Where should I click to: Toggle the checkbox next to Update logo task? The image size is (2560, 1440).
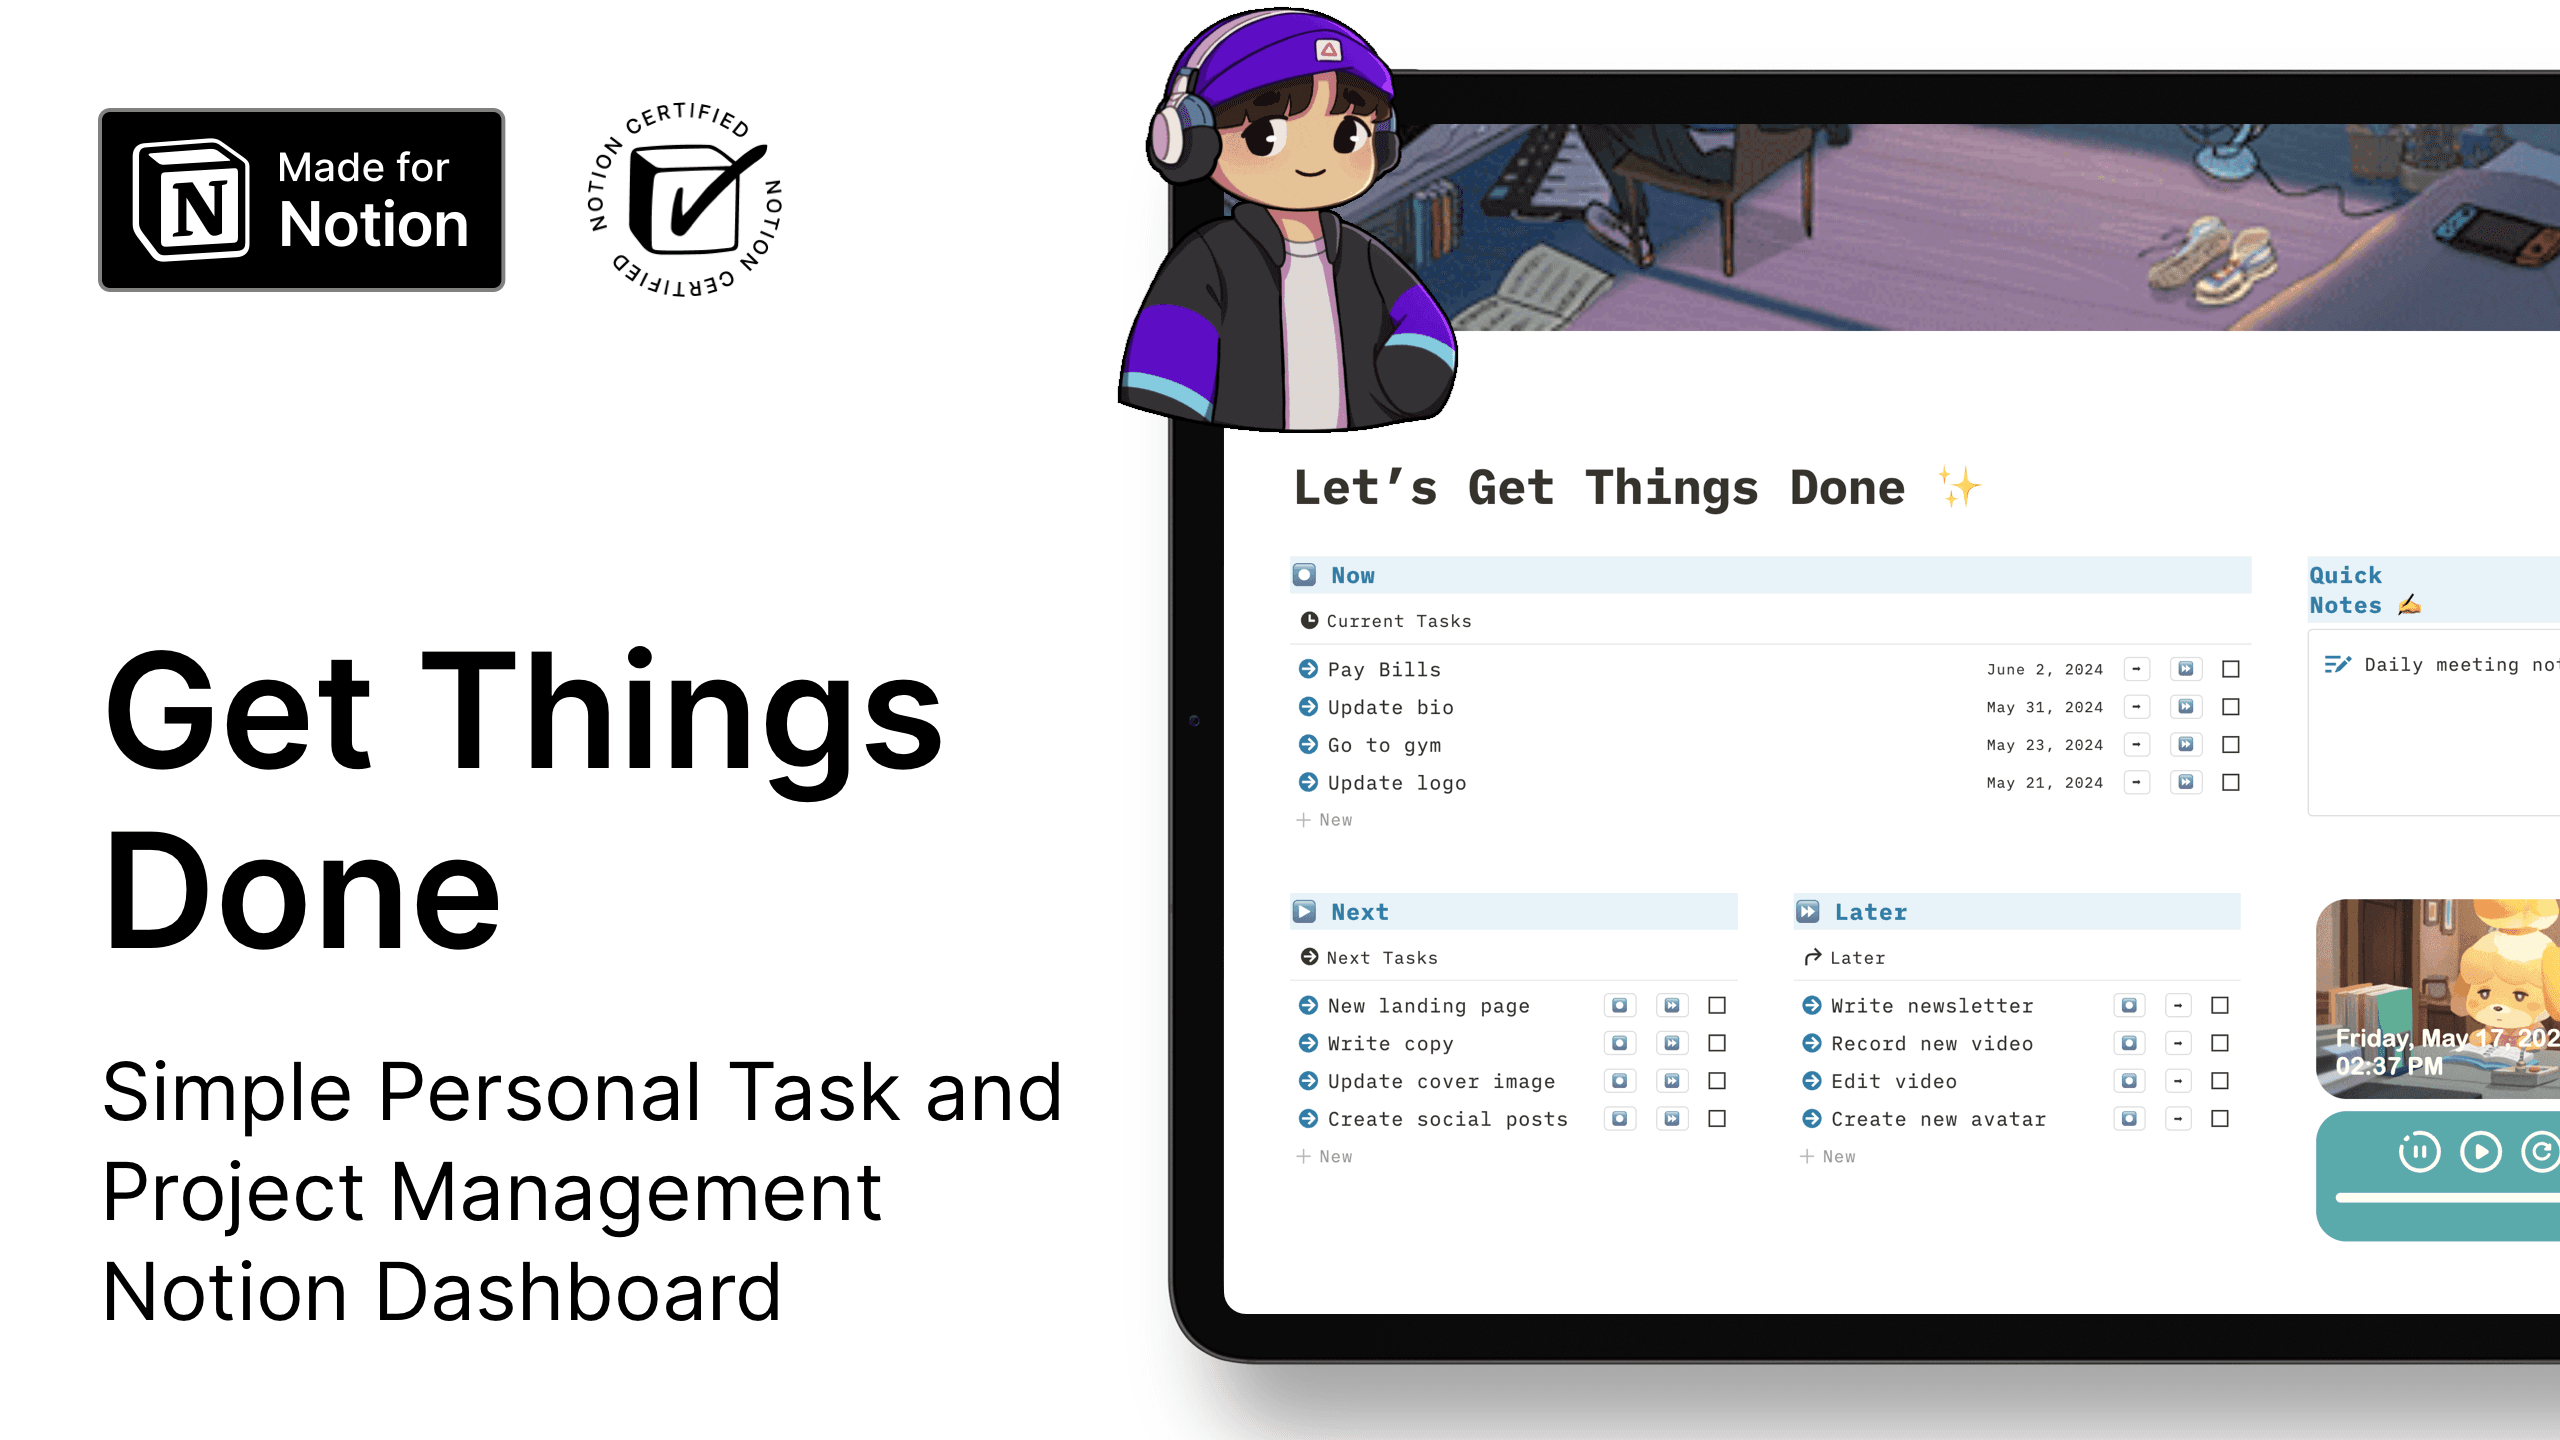2231,782
